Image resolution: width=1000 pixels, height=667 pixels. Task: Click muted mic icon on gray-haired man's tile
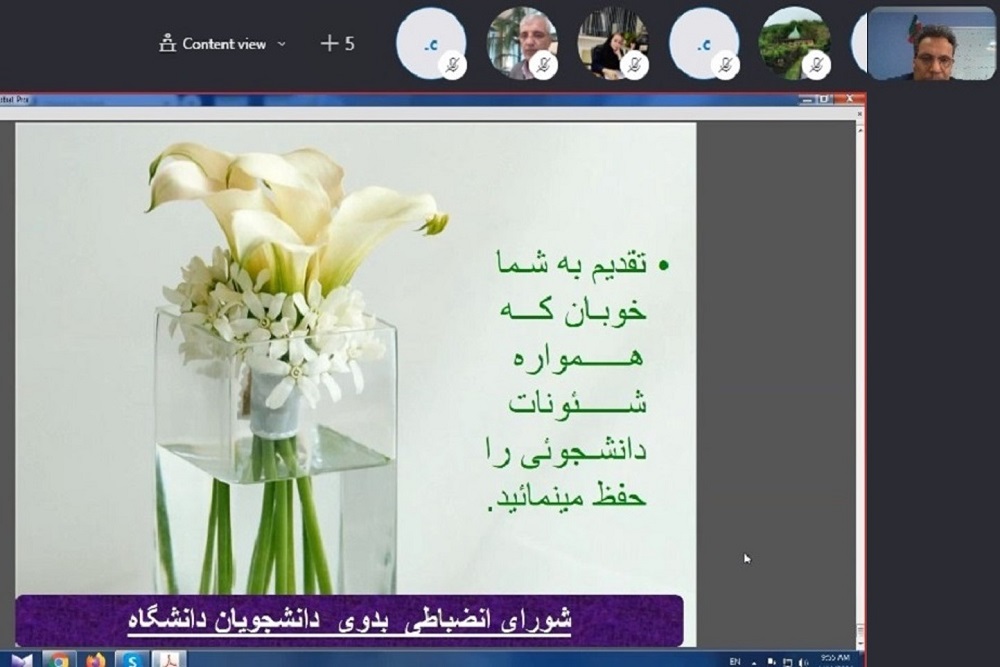click(544, 66)
